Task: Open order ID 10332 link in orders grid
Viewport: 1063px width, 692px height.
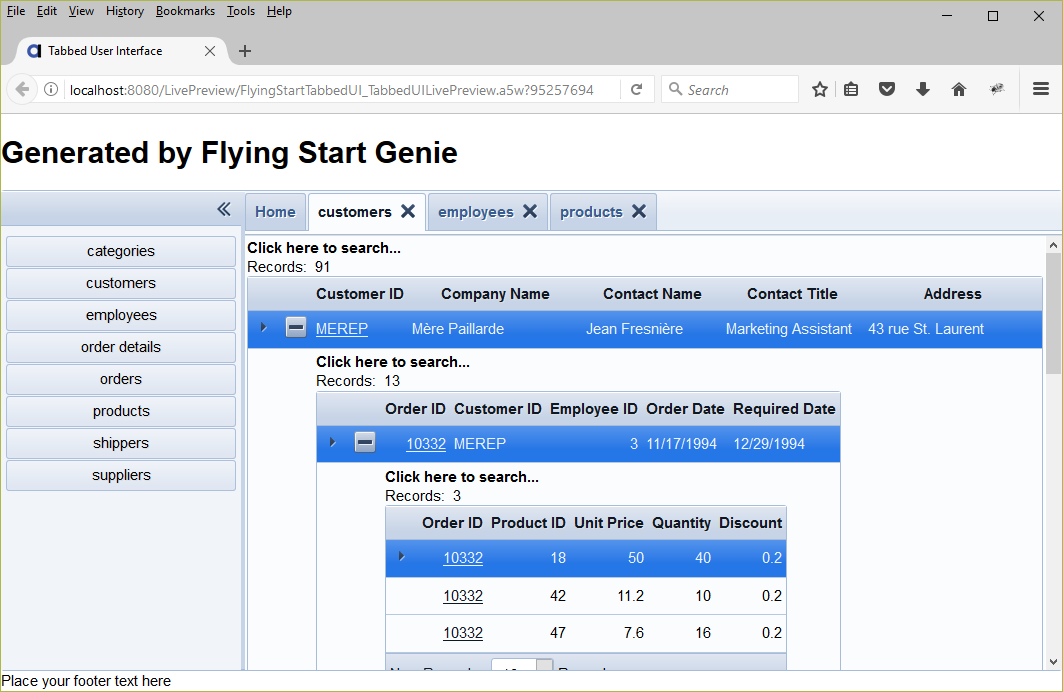Action: point(426,444)
